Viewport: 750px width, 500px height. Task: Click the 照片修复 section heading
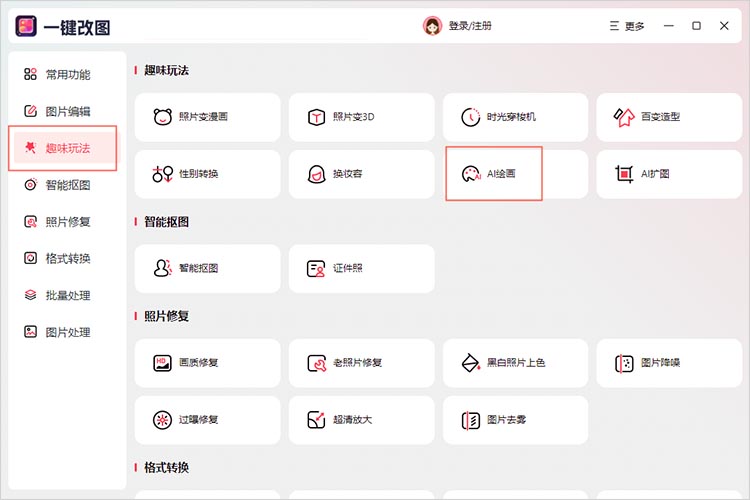click(x=166, y=316)
